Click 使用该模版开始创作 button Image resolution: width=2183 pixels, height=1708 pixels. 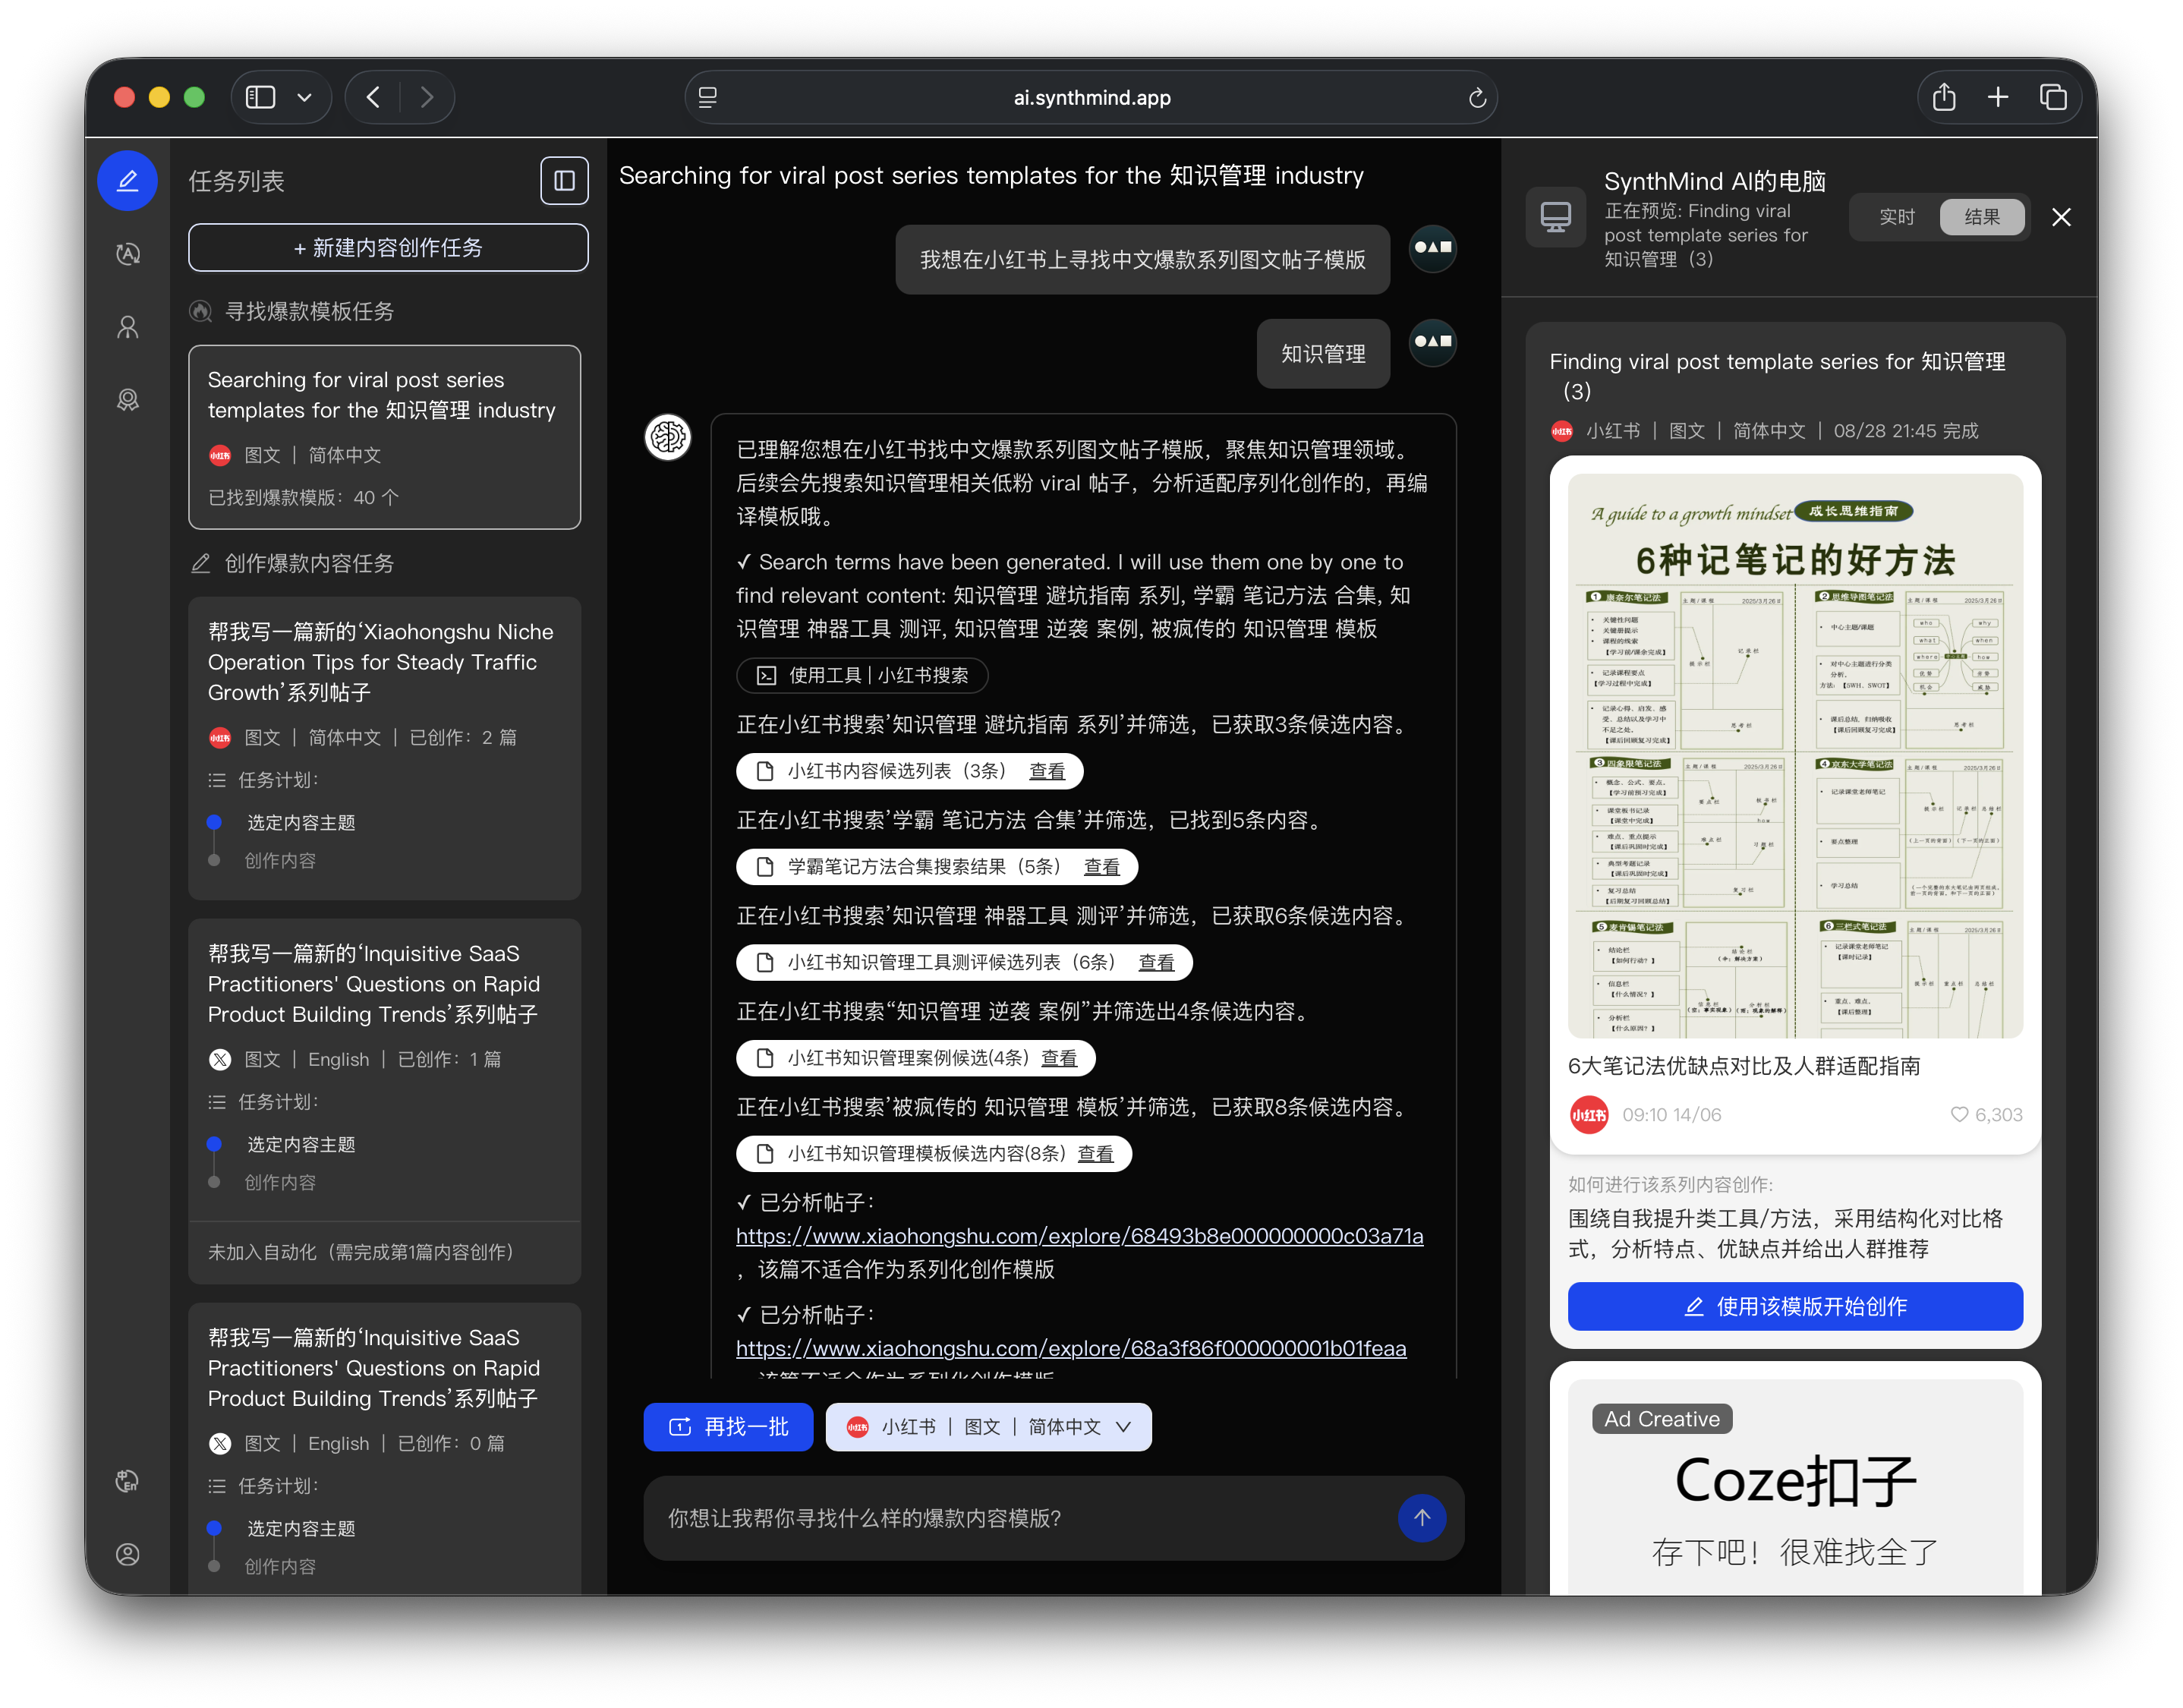pyautogui.click(x=1795, y=1306)
